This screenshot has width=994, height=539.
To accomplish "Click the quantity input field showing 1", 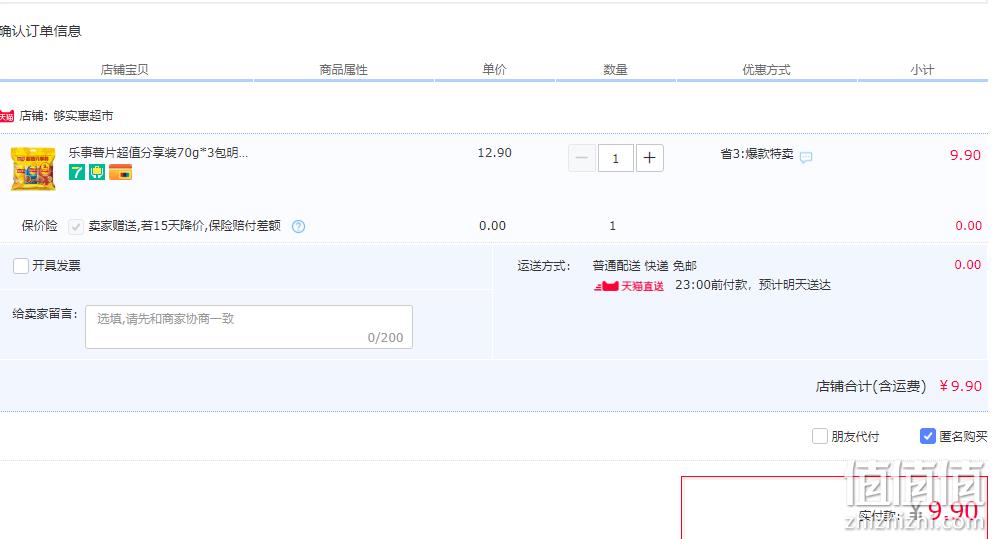I will coord(615,158).
